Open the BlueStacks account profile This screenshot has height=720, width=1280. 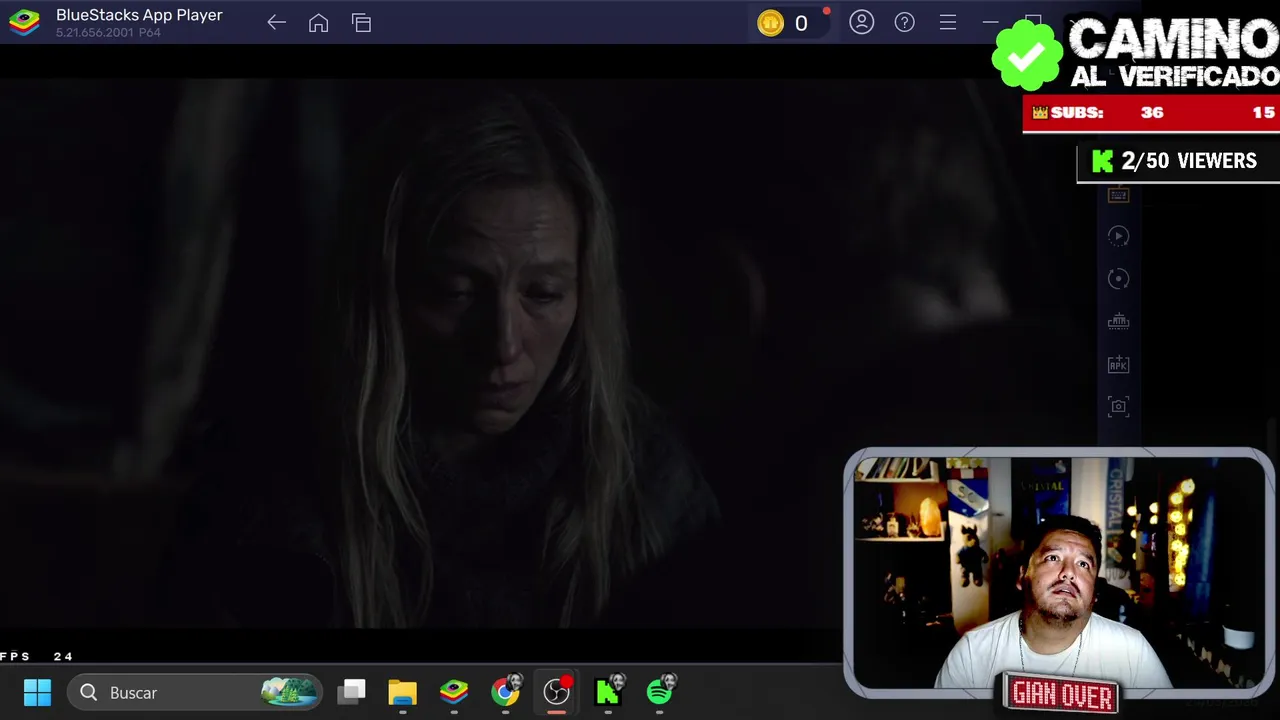(861, 22)
